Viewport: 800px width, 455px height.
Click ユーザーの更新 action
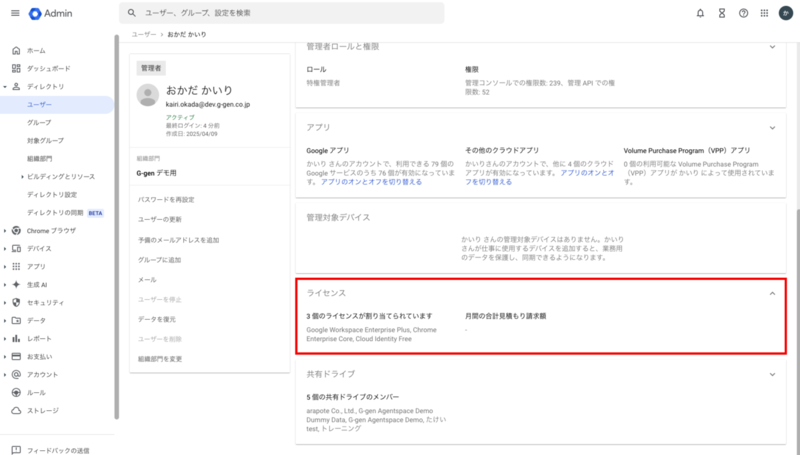pyautogui.click(x=160, y=219)
